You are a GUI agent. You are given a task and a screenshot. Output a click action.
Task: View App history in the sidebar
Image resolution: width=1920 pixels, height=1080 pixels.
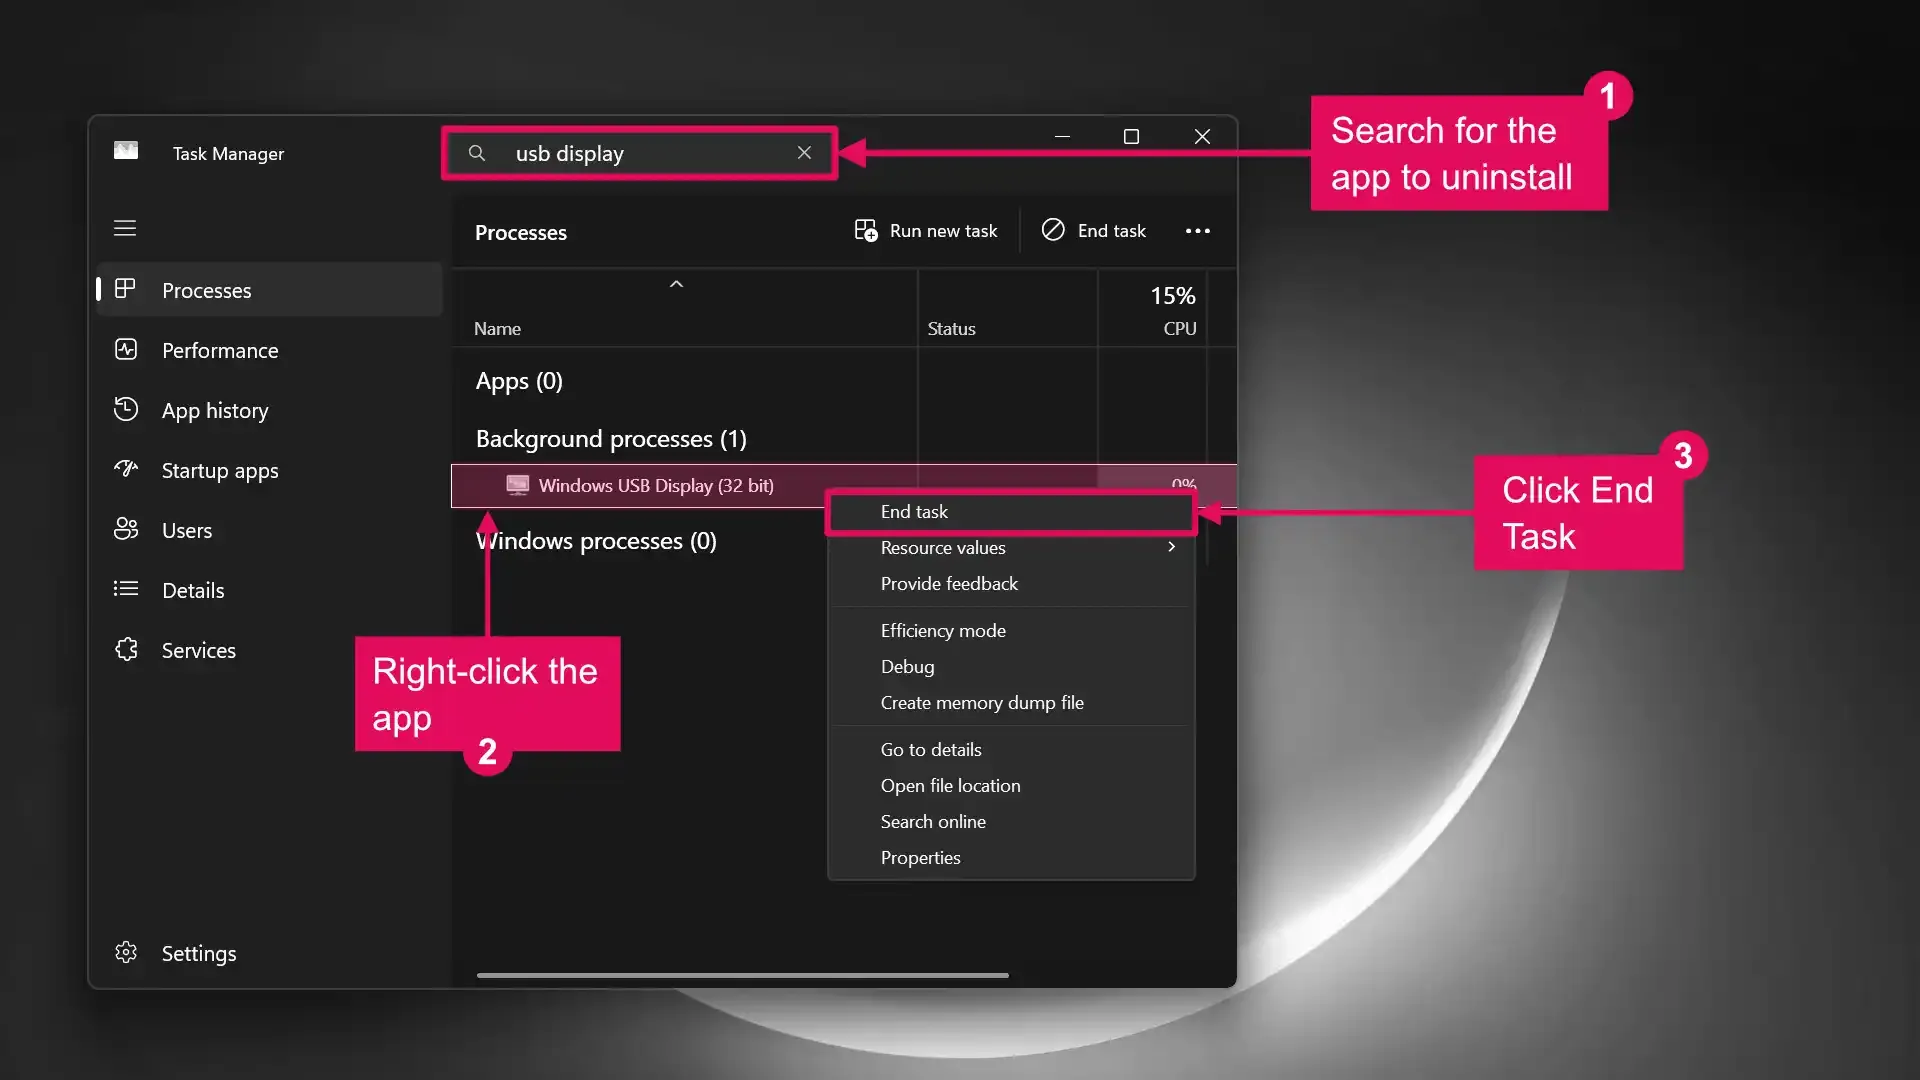214,410
